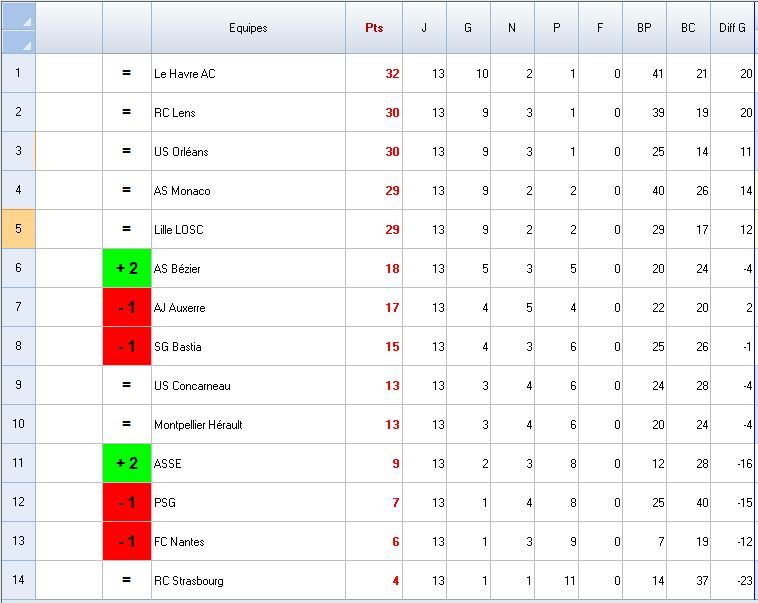The height and width of the screenshot is (603, 758).
Task: Click the BC column header
Action: [688, 28]
